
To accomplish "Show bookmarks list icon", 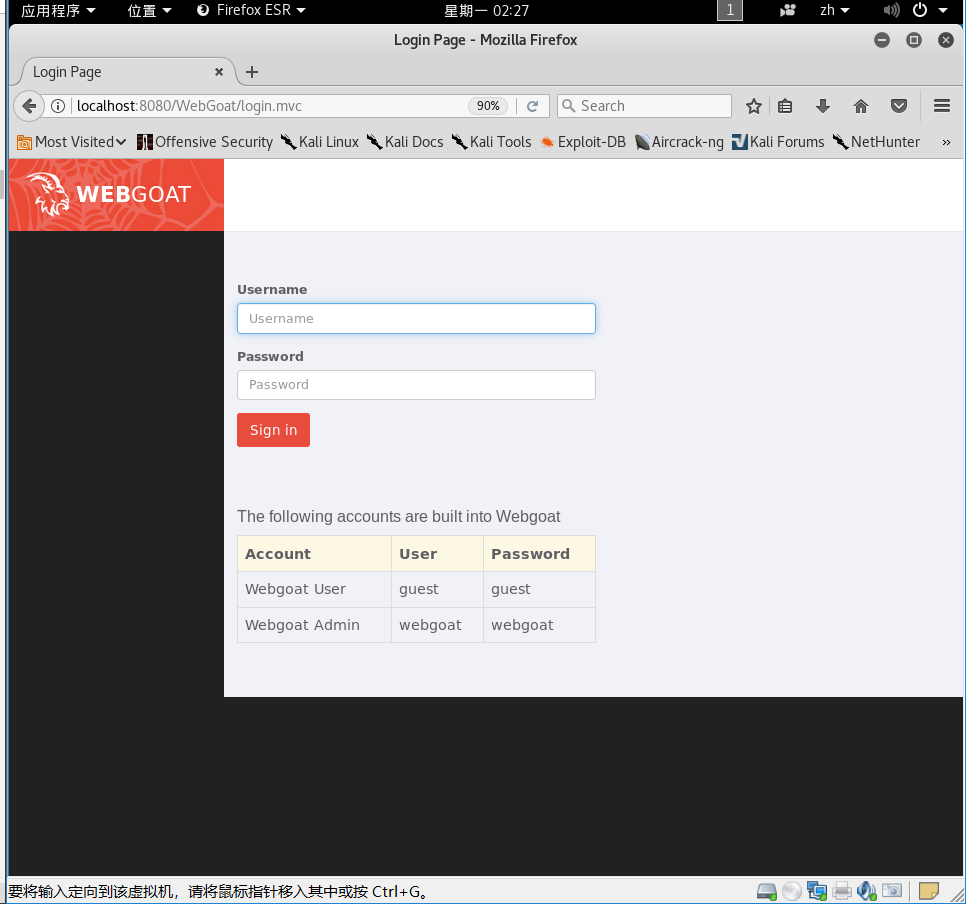I will (785, 106).
